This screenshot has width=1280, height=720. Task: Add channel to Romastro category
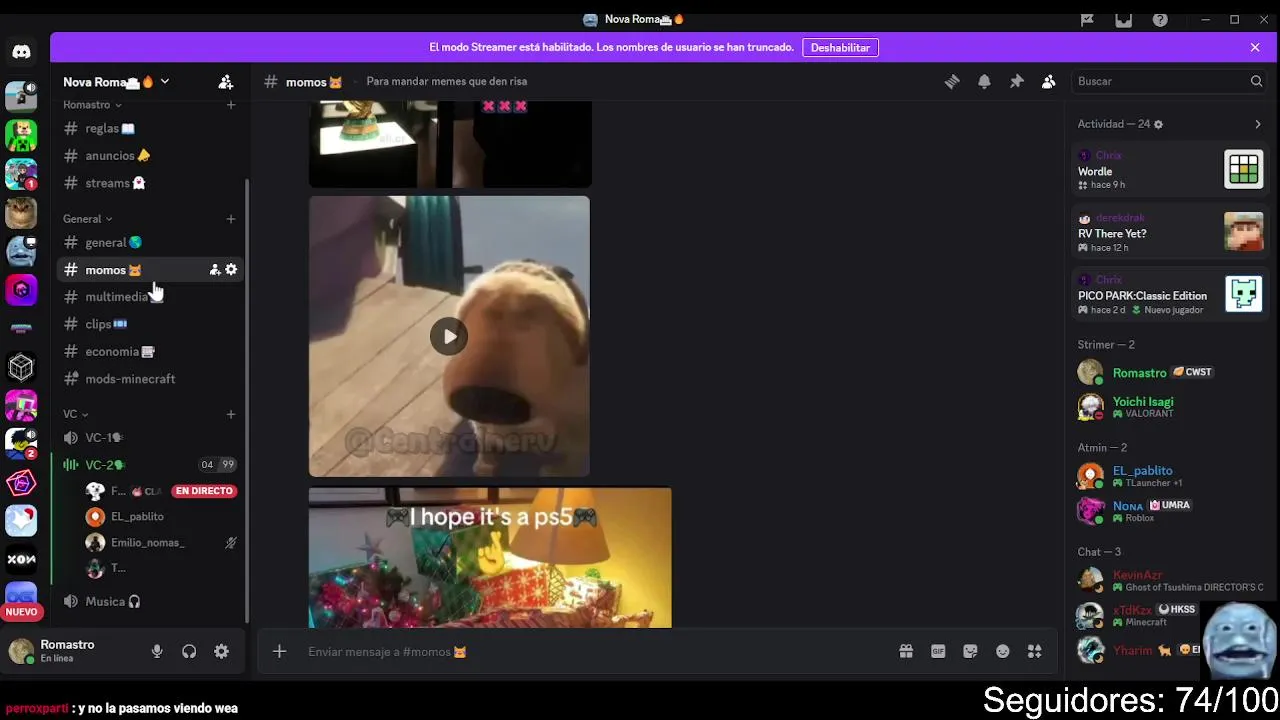(231, 105)
